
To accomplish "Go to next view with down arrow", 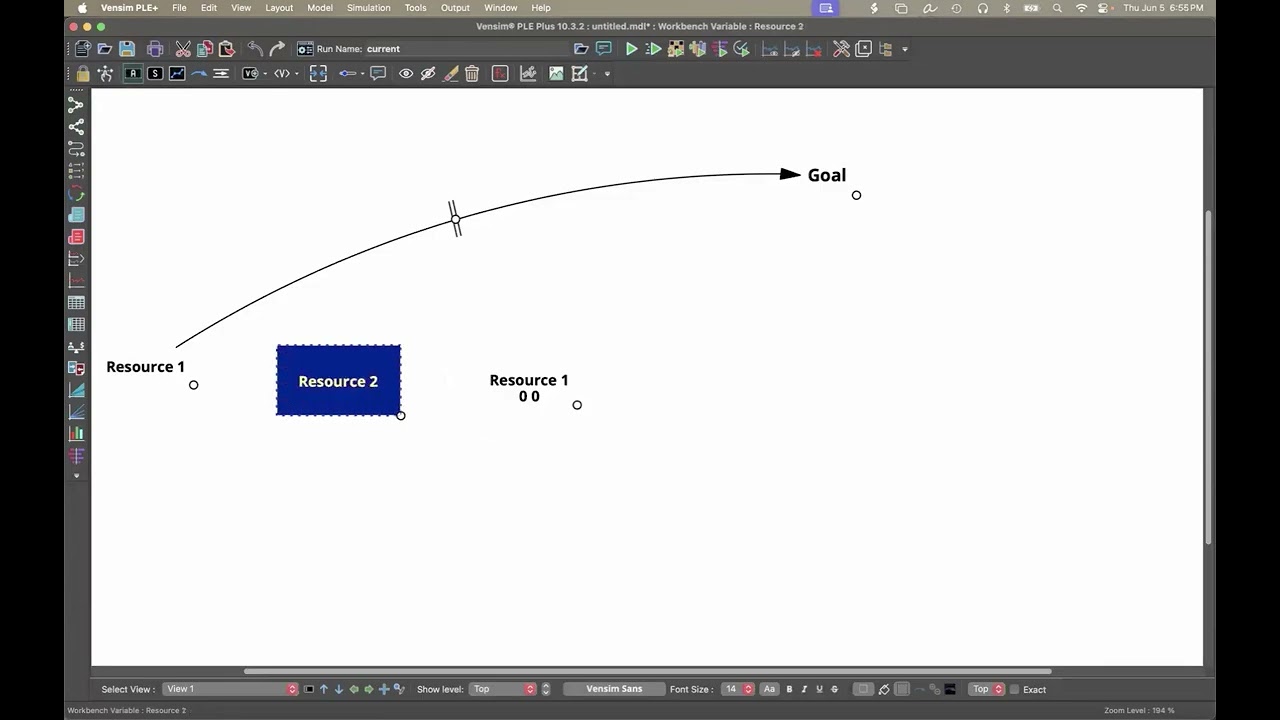I will coord(338,689).
